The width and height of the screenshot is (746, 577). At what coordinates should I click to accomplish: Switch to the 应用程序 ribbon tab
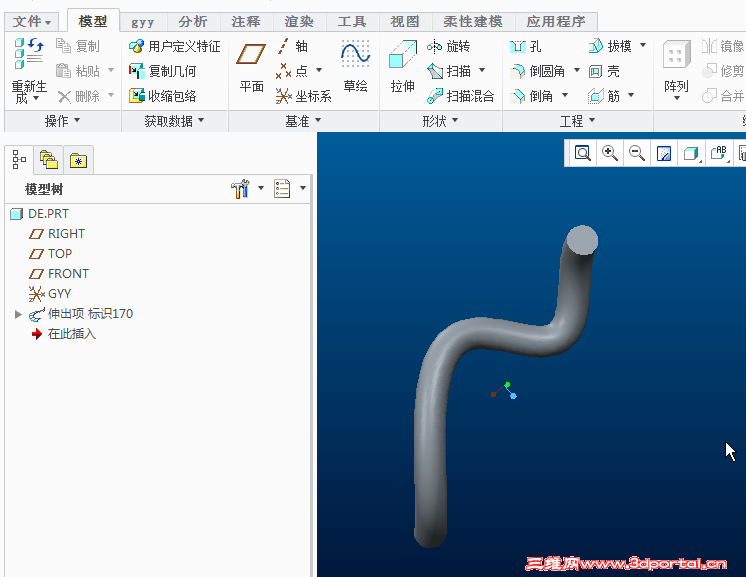pyautogui.click(x=556, y=21)
